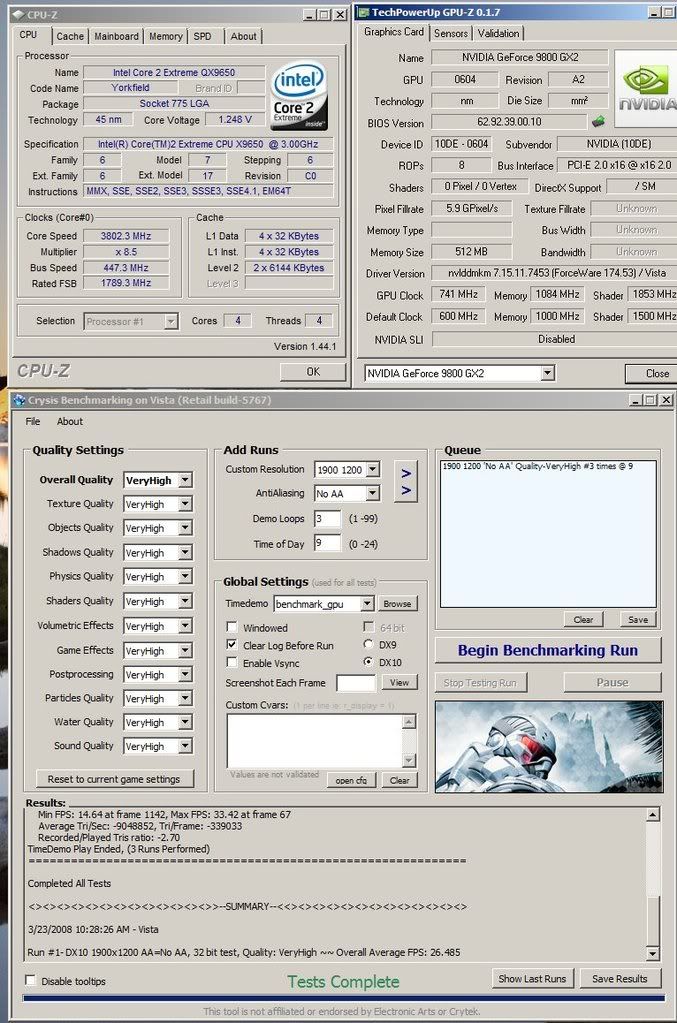Viewport: 677px width, 1023px height.
Task: Click the Show Last Runs button
Action: [532, 979]
